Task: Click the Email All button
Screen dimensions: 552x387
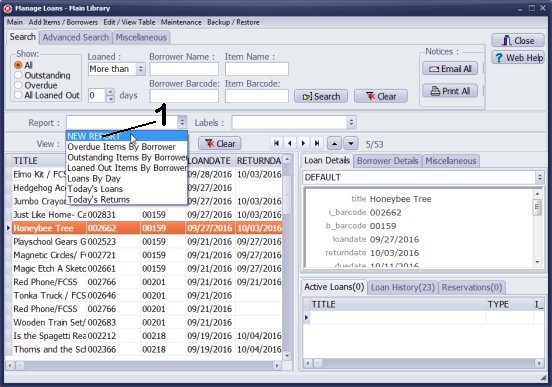Action: (450, 69)
